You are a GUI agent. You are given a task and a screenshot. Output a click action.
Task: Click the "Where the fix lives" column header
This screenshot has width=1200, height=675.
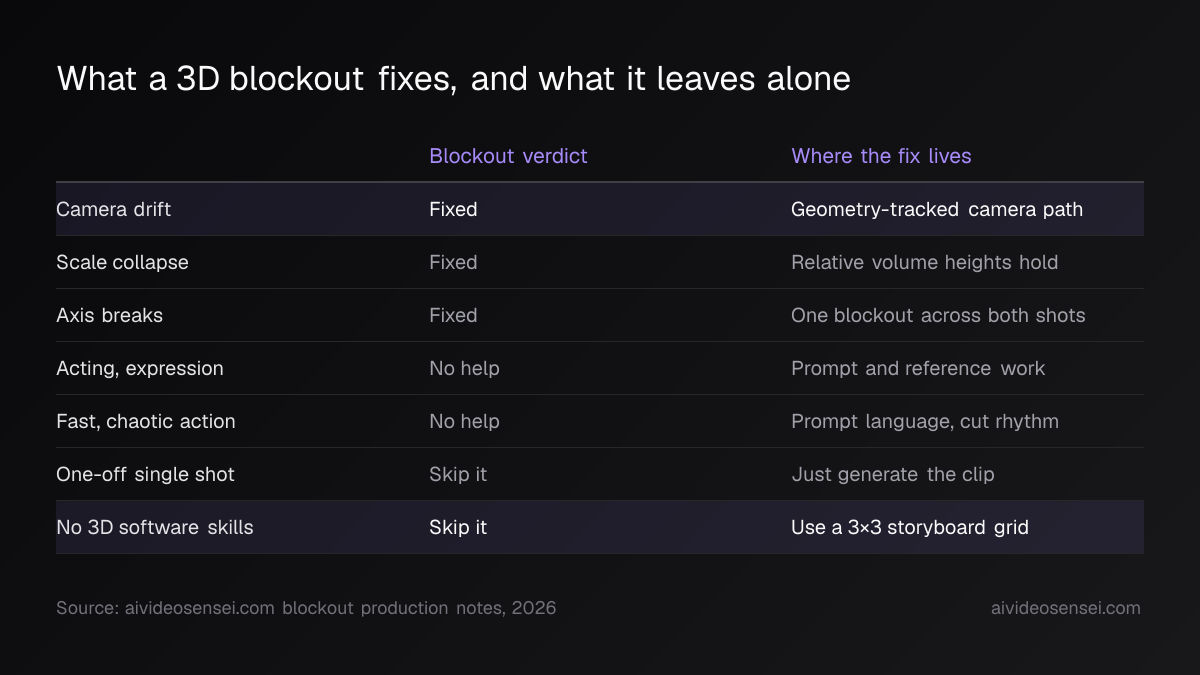(881, 156)
